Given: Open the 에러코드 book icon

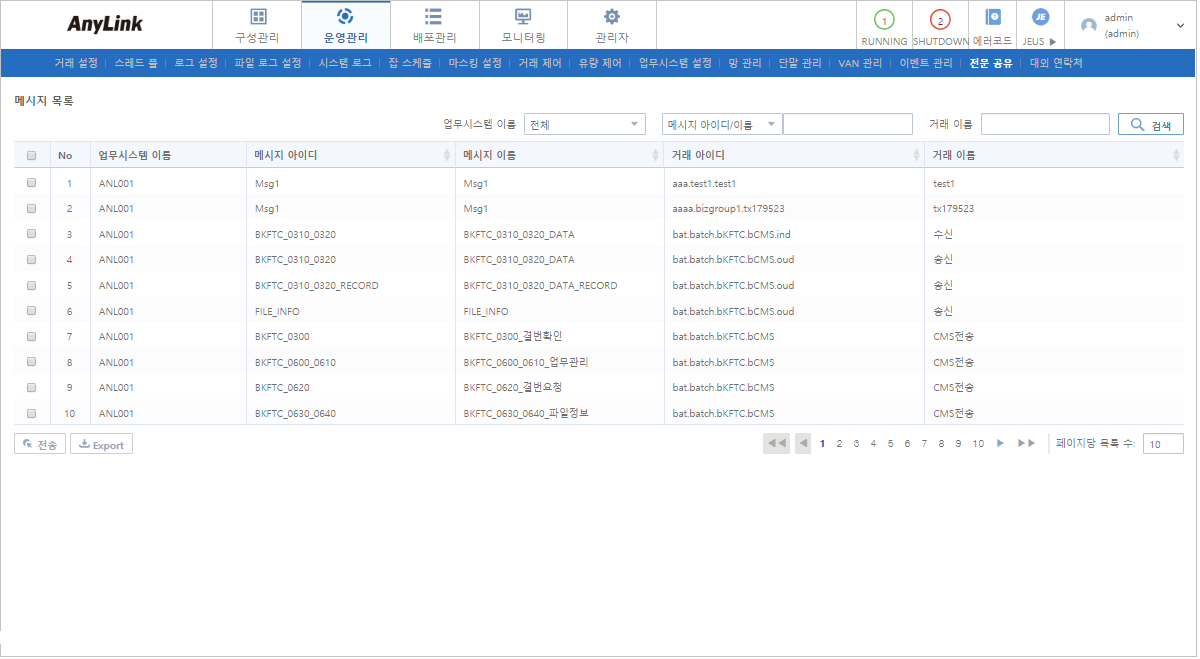Looking at the screenshot, I should (992, 17).
